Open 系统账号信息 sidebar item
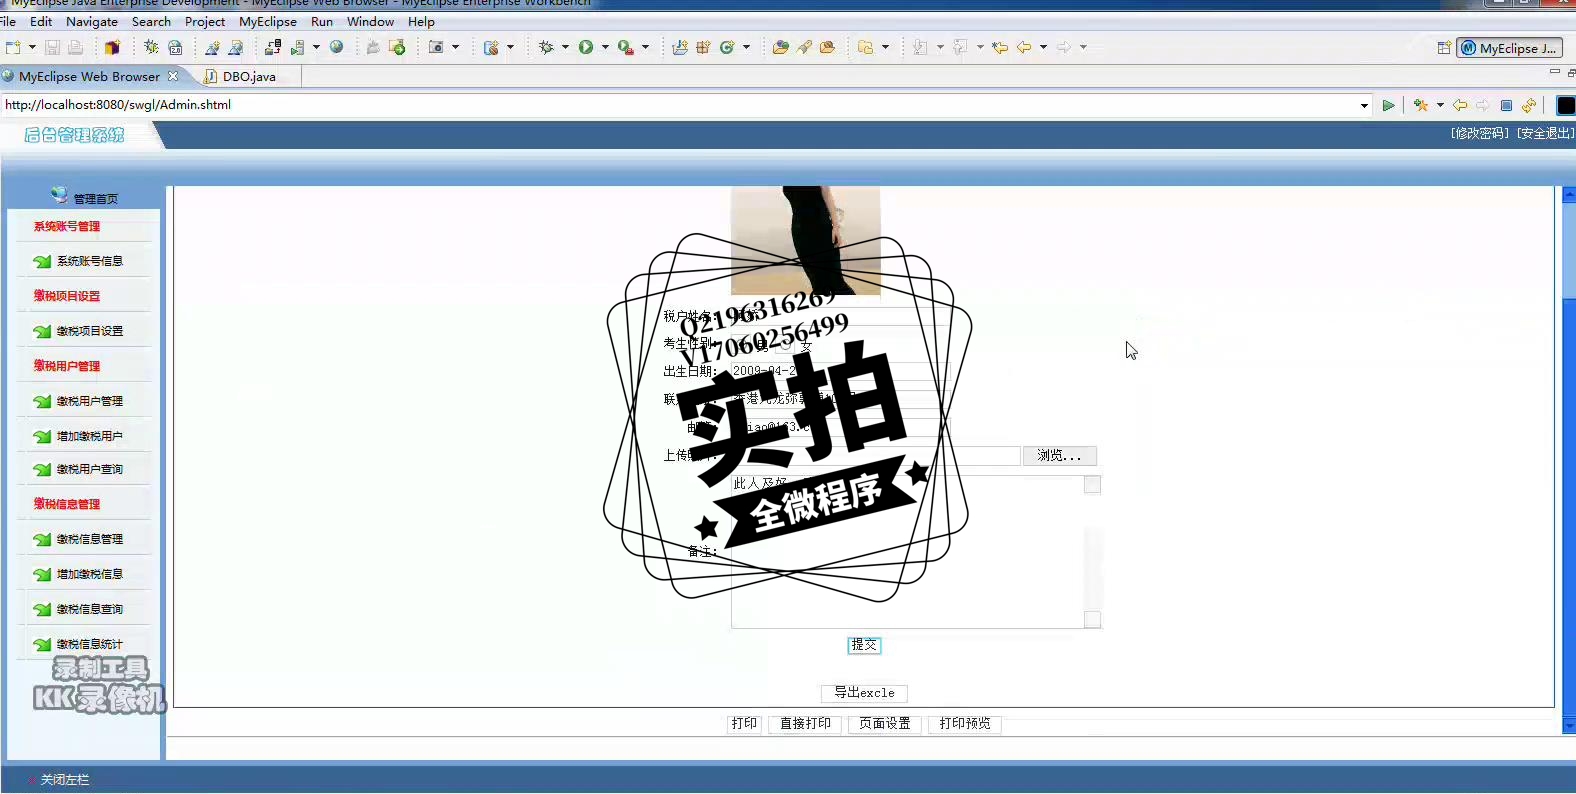Viewport: 1576px width, 794px height. pos(89,261)
